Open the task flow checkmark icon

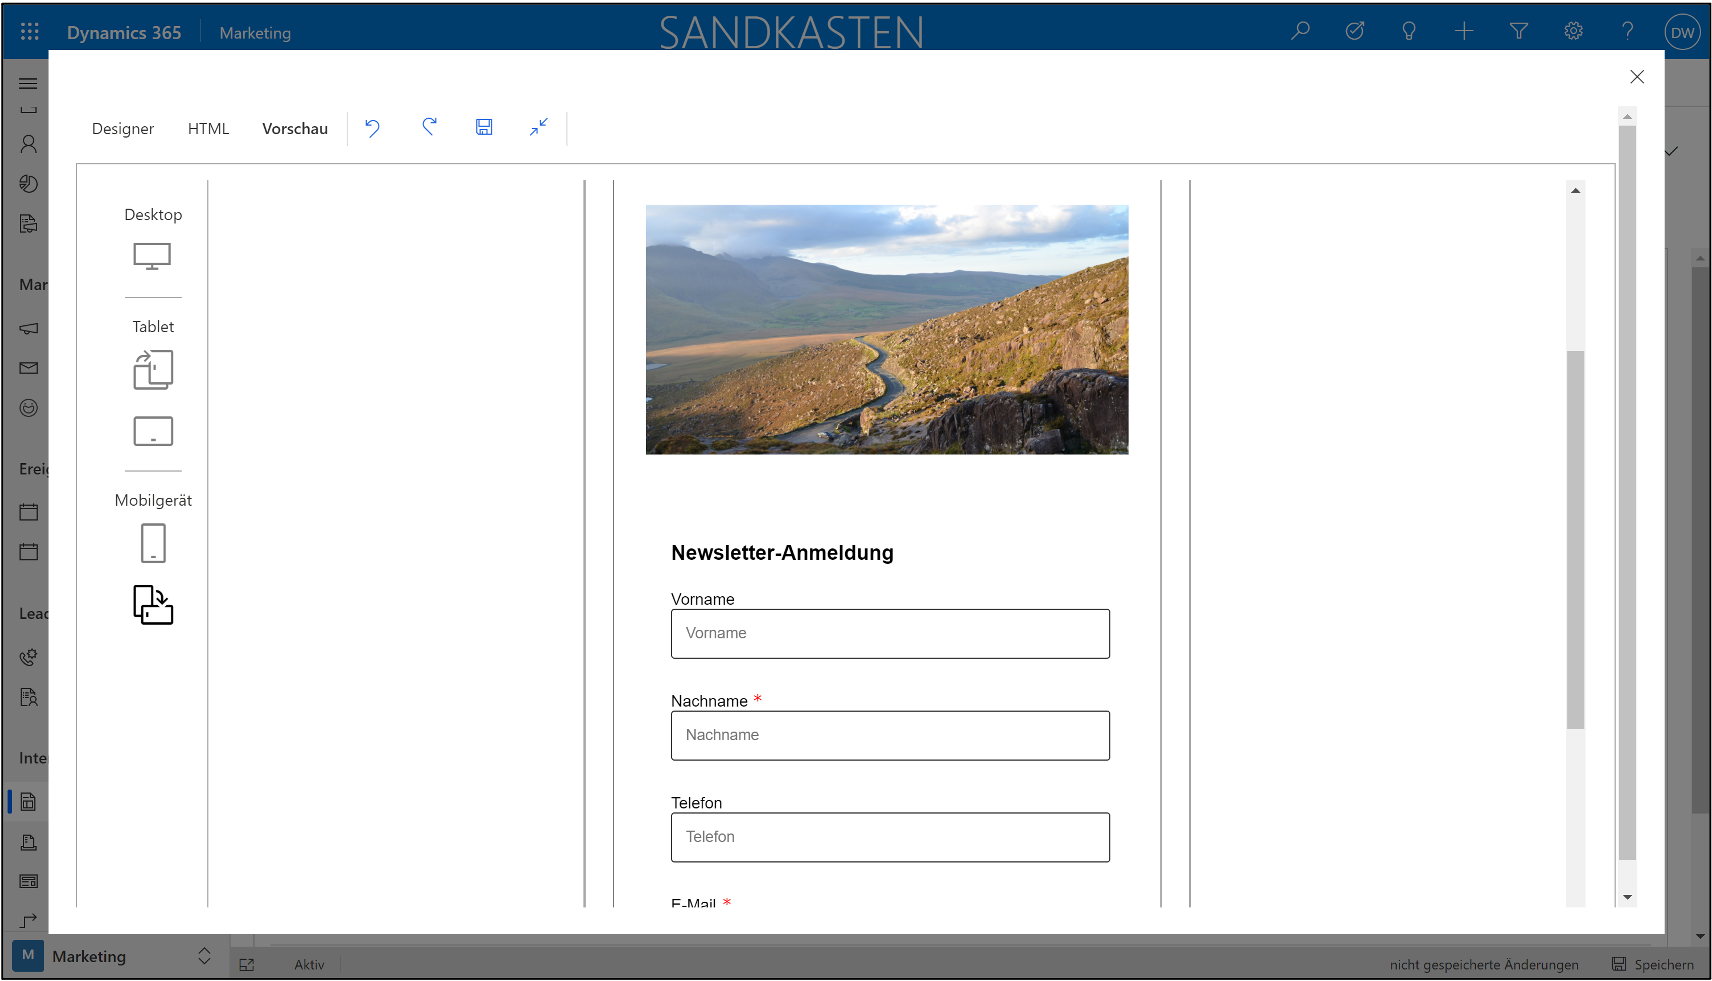click(1355, 31)
